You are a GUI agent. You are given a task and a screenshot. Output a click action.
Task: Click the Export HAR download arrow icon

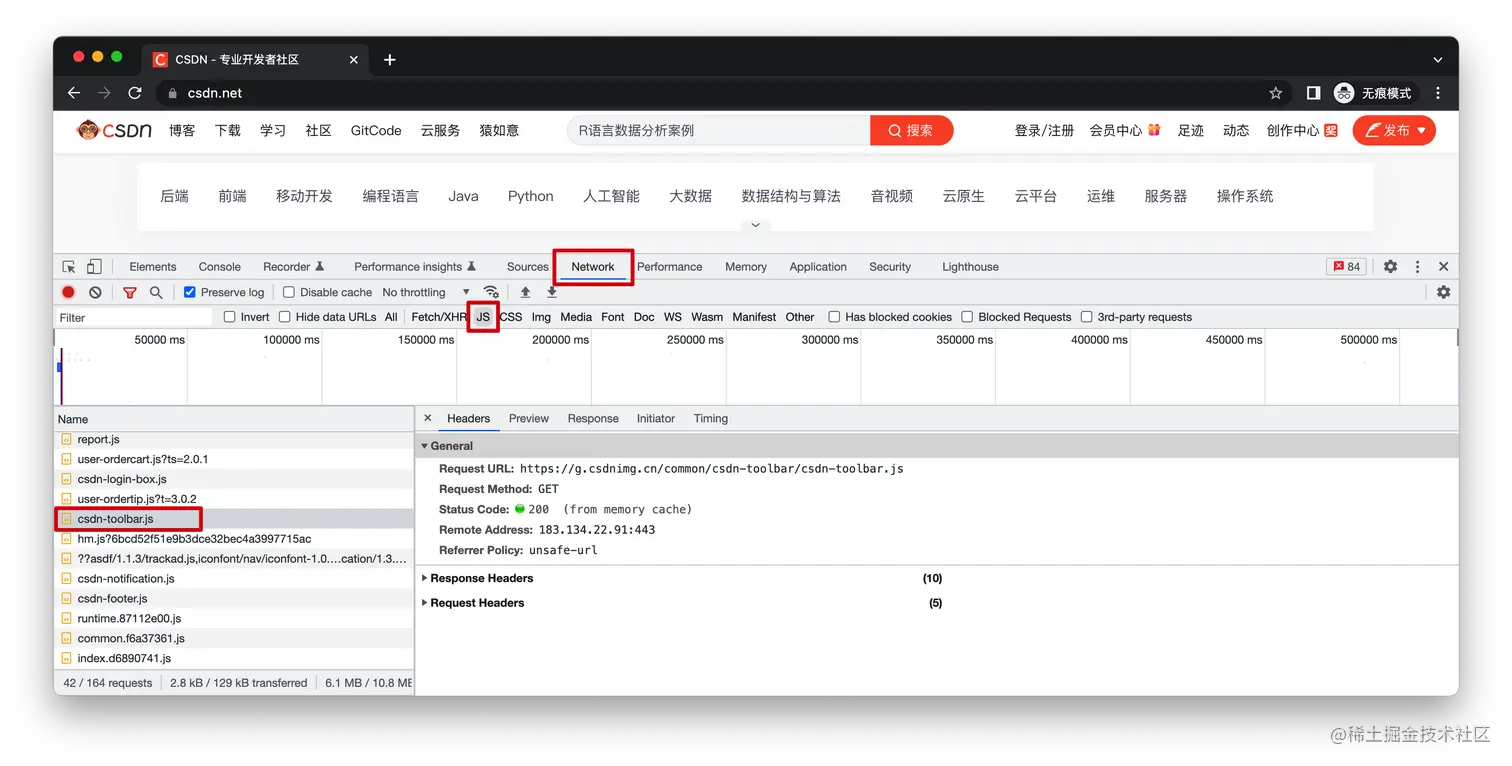click(x=551, y=292)
